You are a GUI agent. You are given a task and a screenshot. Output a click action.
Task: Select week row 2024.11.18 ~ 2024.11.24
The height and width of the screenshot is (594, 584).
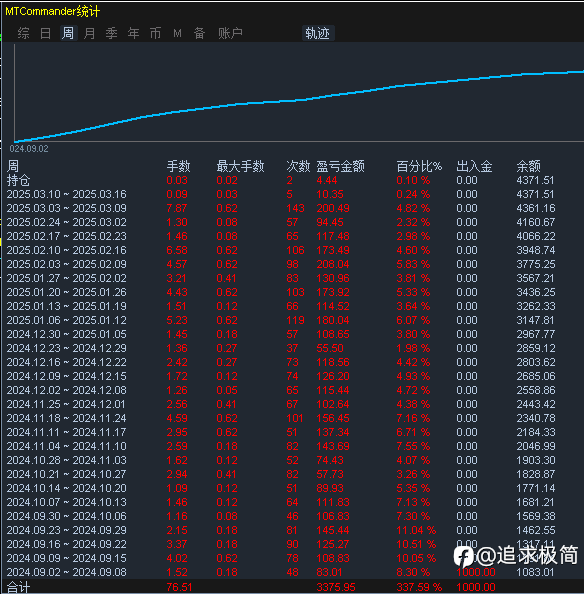pos(292,419)
